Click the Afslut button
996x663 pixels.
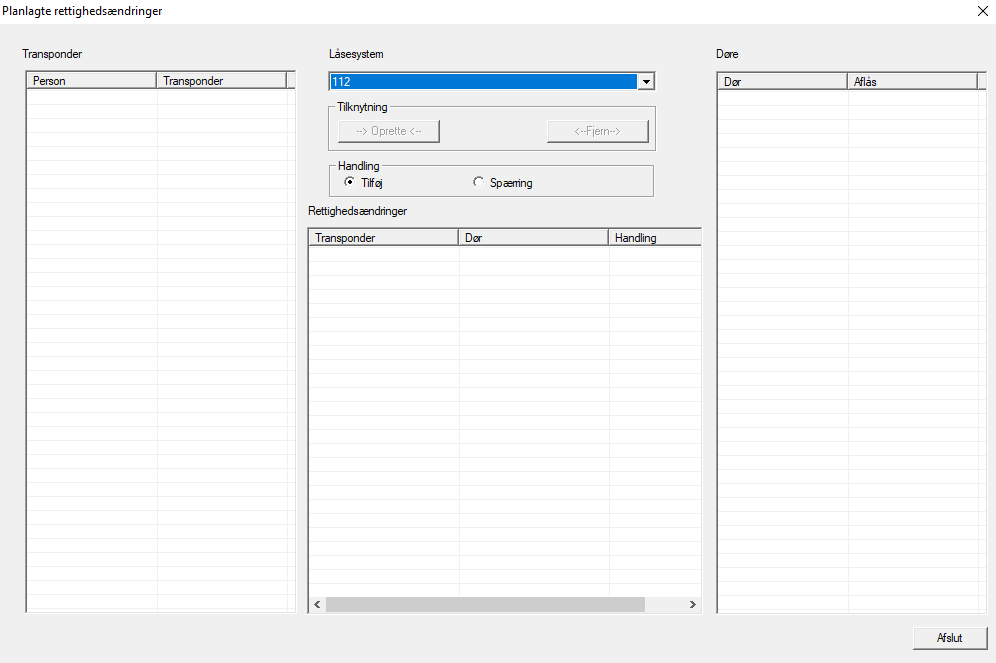pyautogui.click(x=949, y=638)
